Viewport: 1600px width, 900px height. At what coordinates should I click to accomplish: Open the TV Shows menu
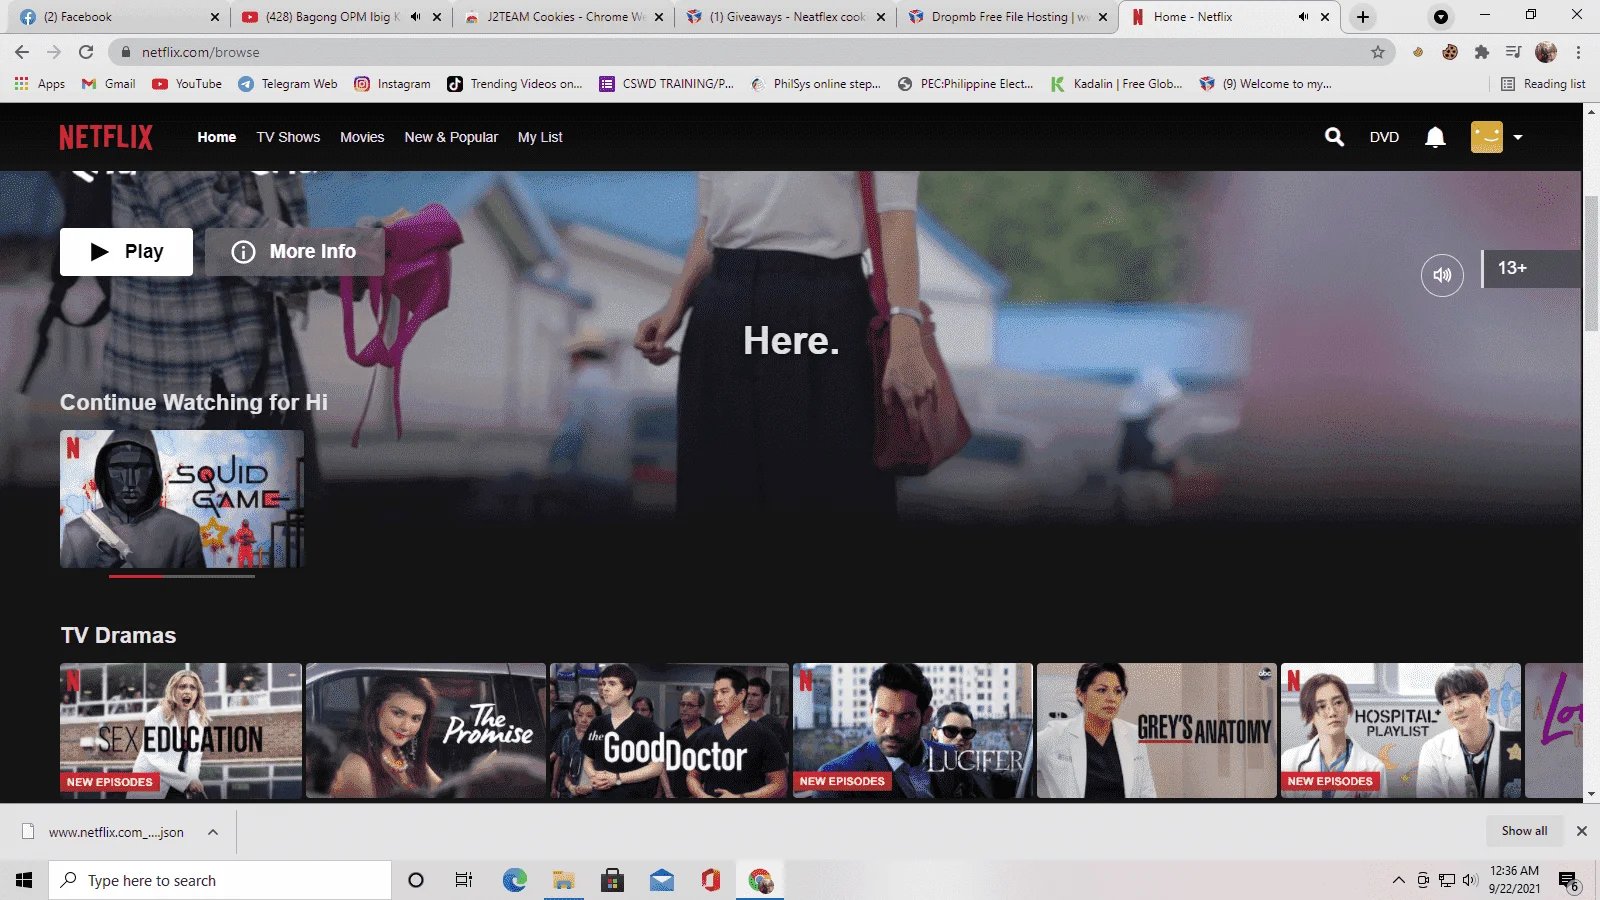[288, 137]
